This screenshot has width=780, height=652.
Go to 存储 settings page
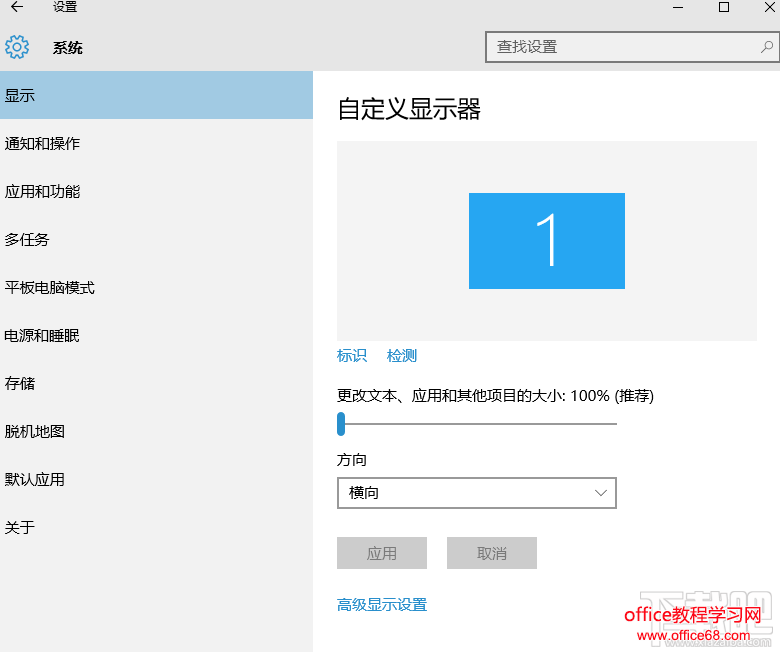point(156,383)
